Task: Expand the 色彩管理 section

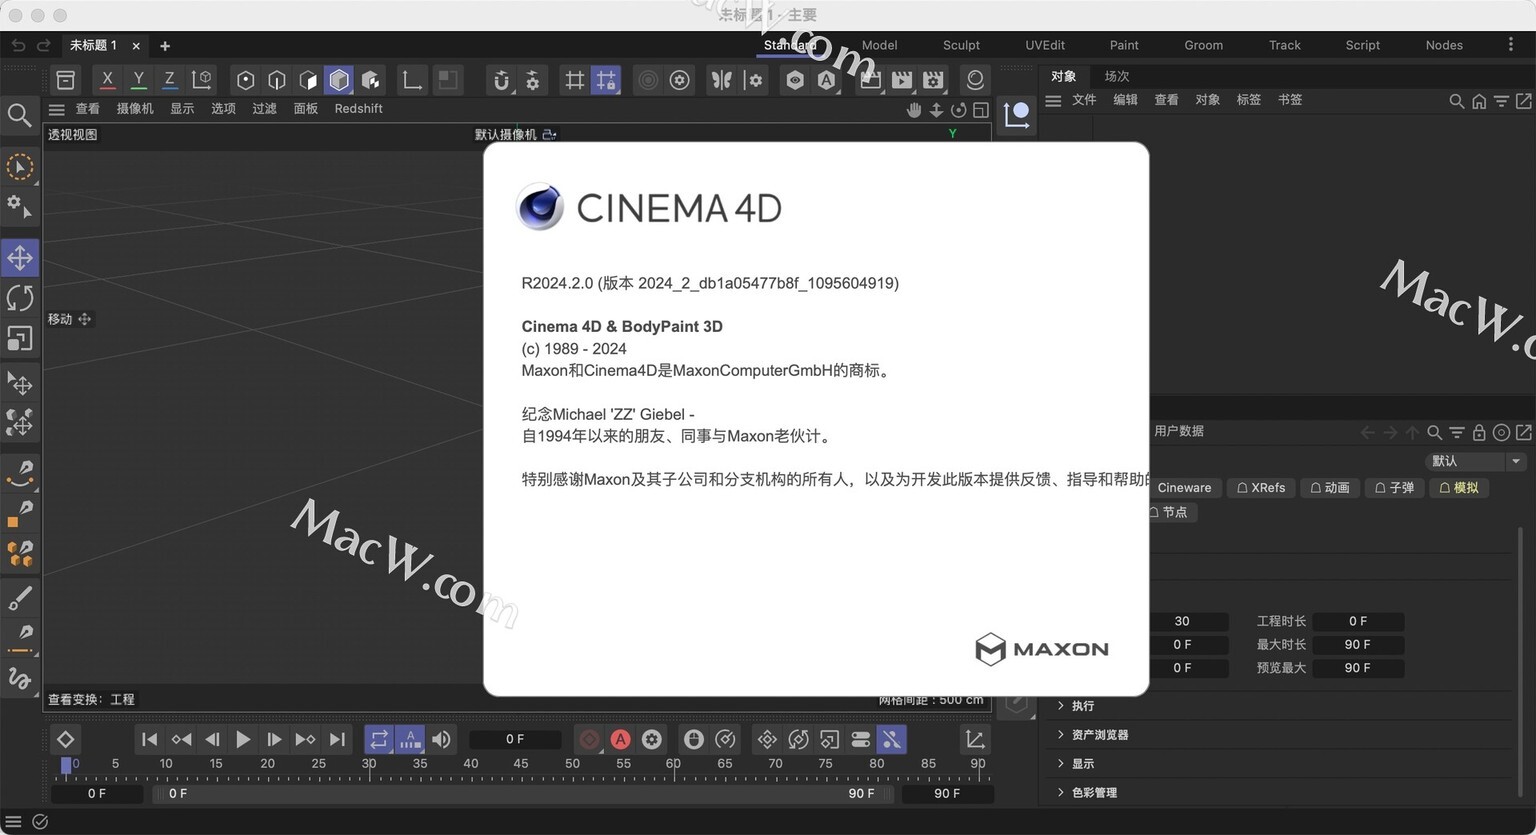Action: click(1094, 793)
